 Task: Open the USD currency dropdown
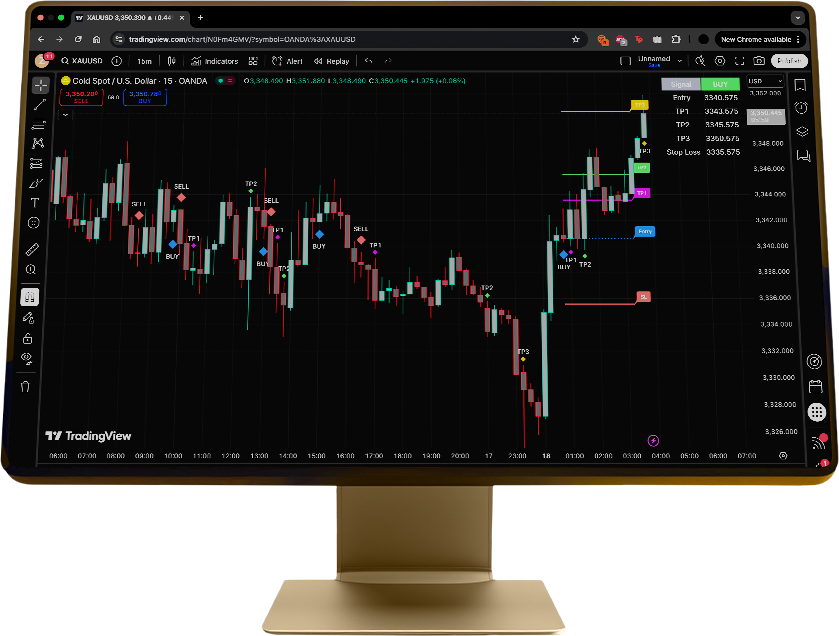(x=765, y=81)
